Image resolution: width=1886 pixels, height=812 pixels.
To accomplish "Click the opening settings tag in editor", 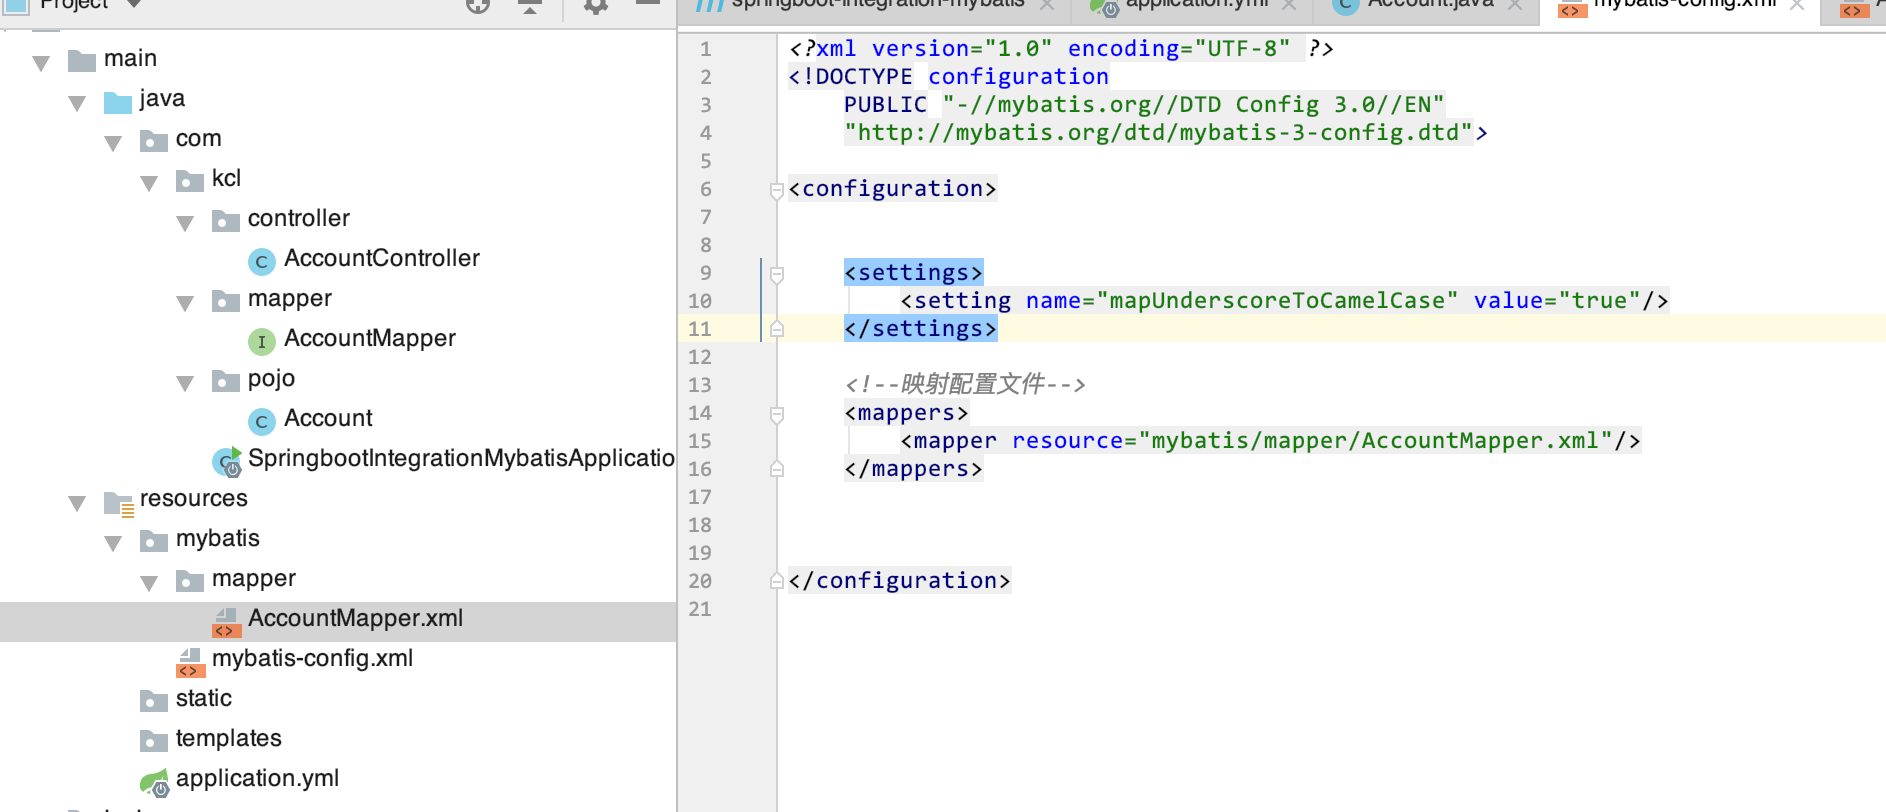I will [913, 272].
